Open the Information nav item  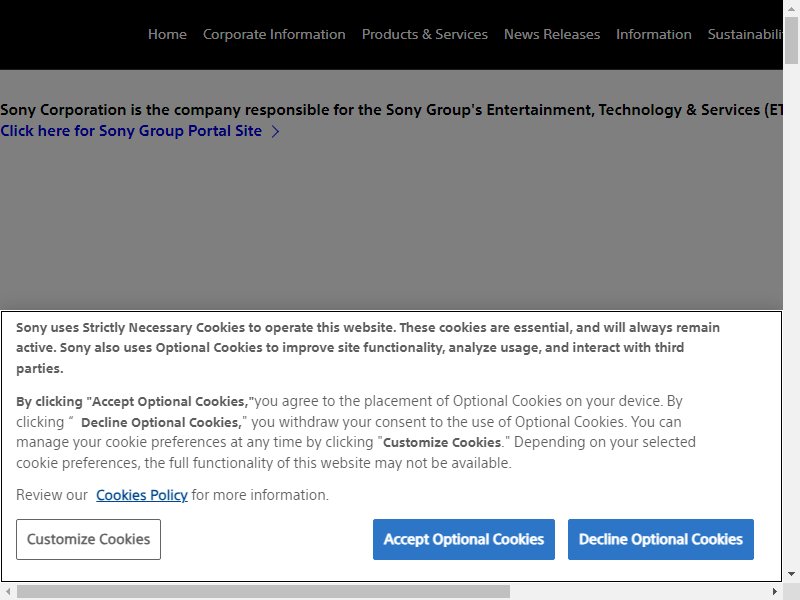coord(654,34)
